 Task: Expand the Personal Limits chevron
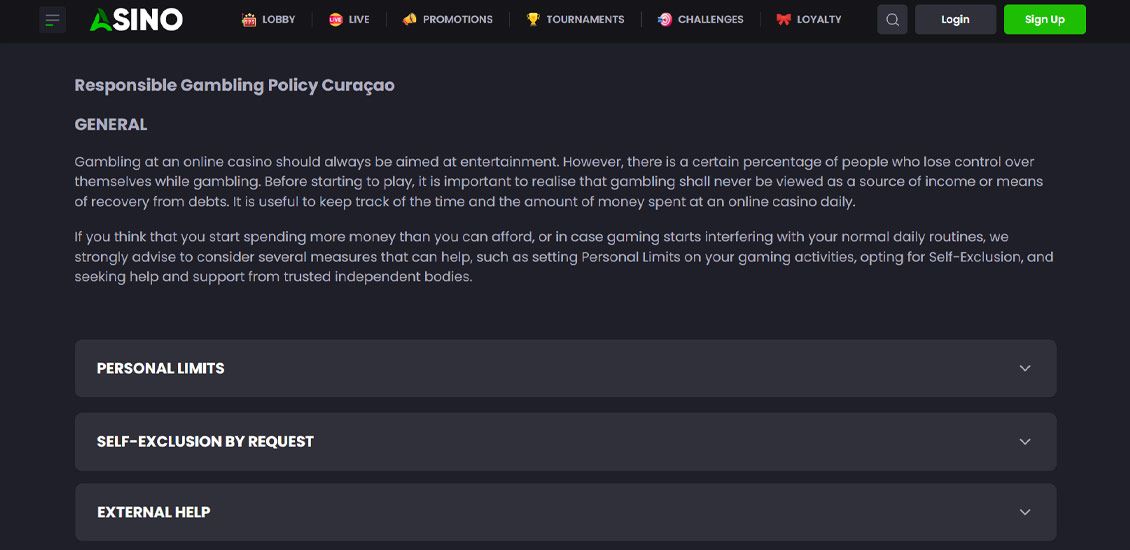(x=1025, y=368)
